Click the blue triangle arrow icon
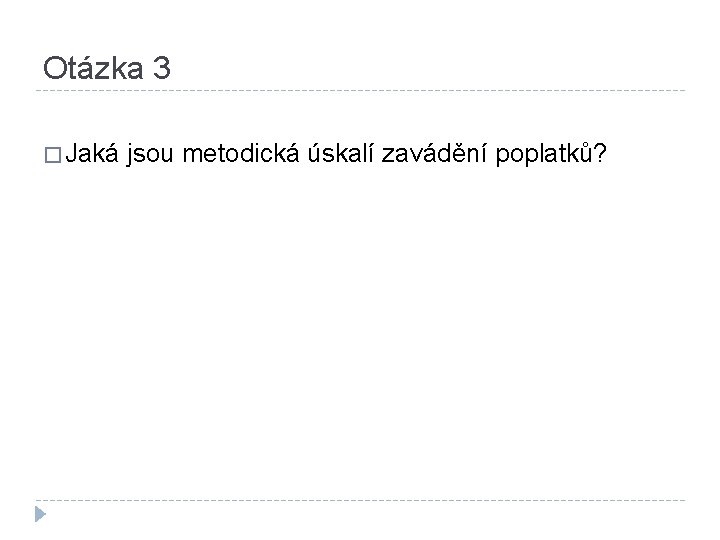The height and width of the screenshot is (540, 720). (40, 516)
